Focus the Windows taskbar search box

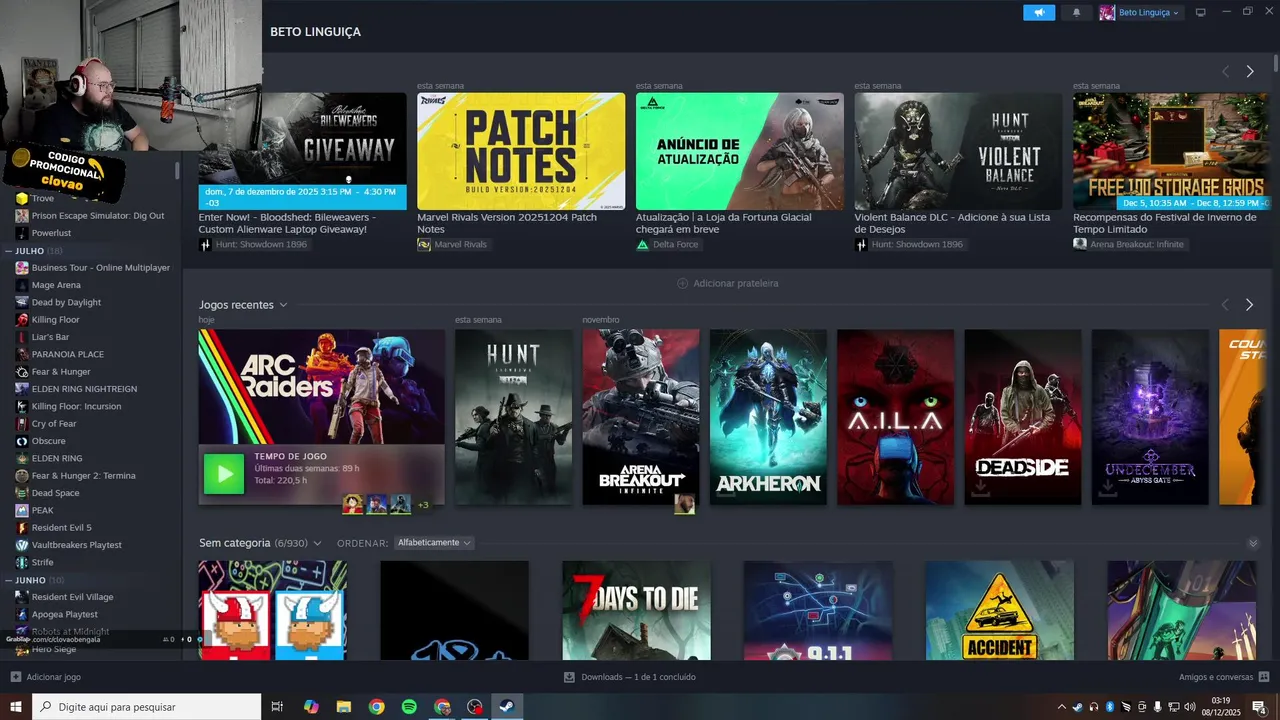147,707
